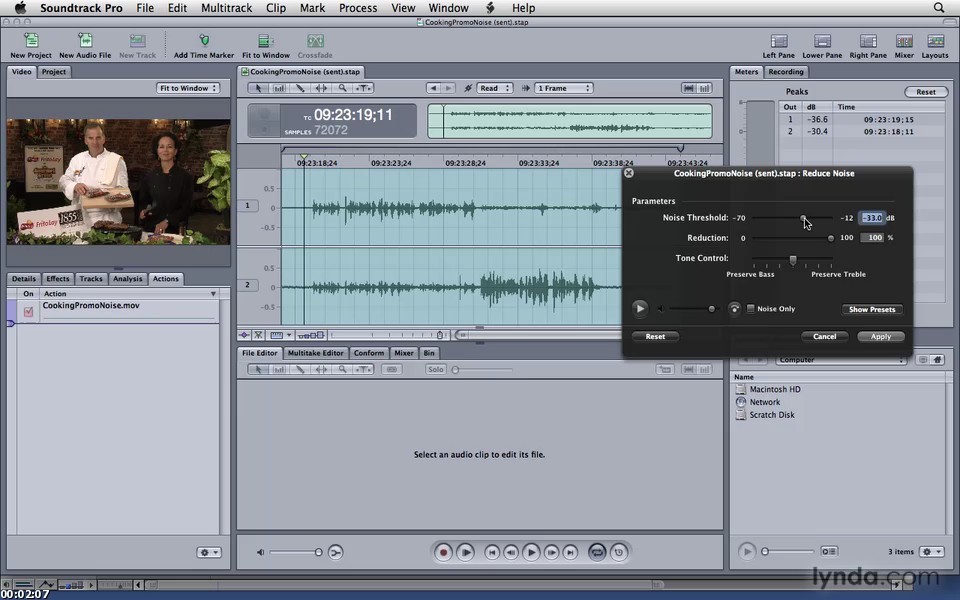Open the Action column header menu arrow
Screen dimensions: 960x600
tap(213, 294)
